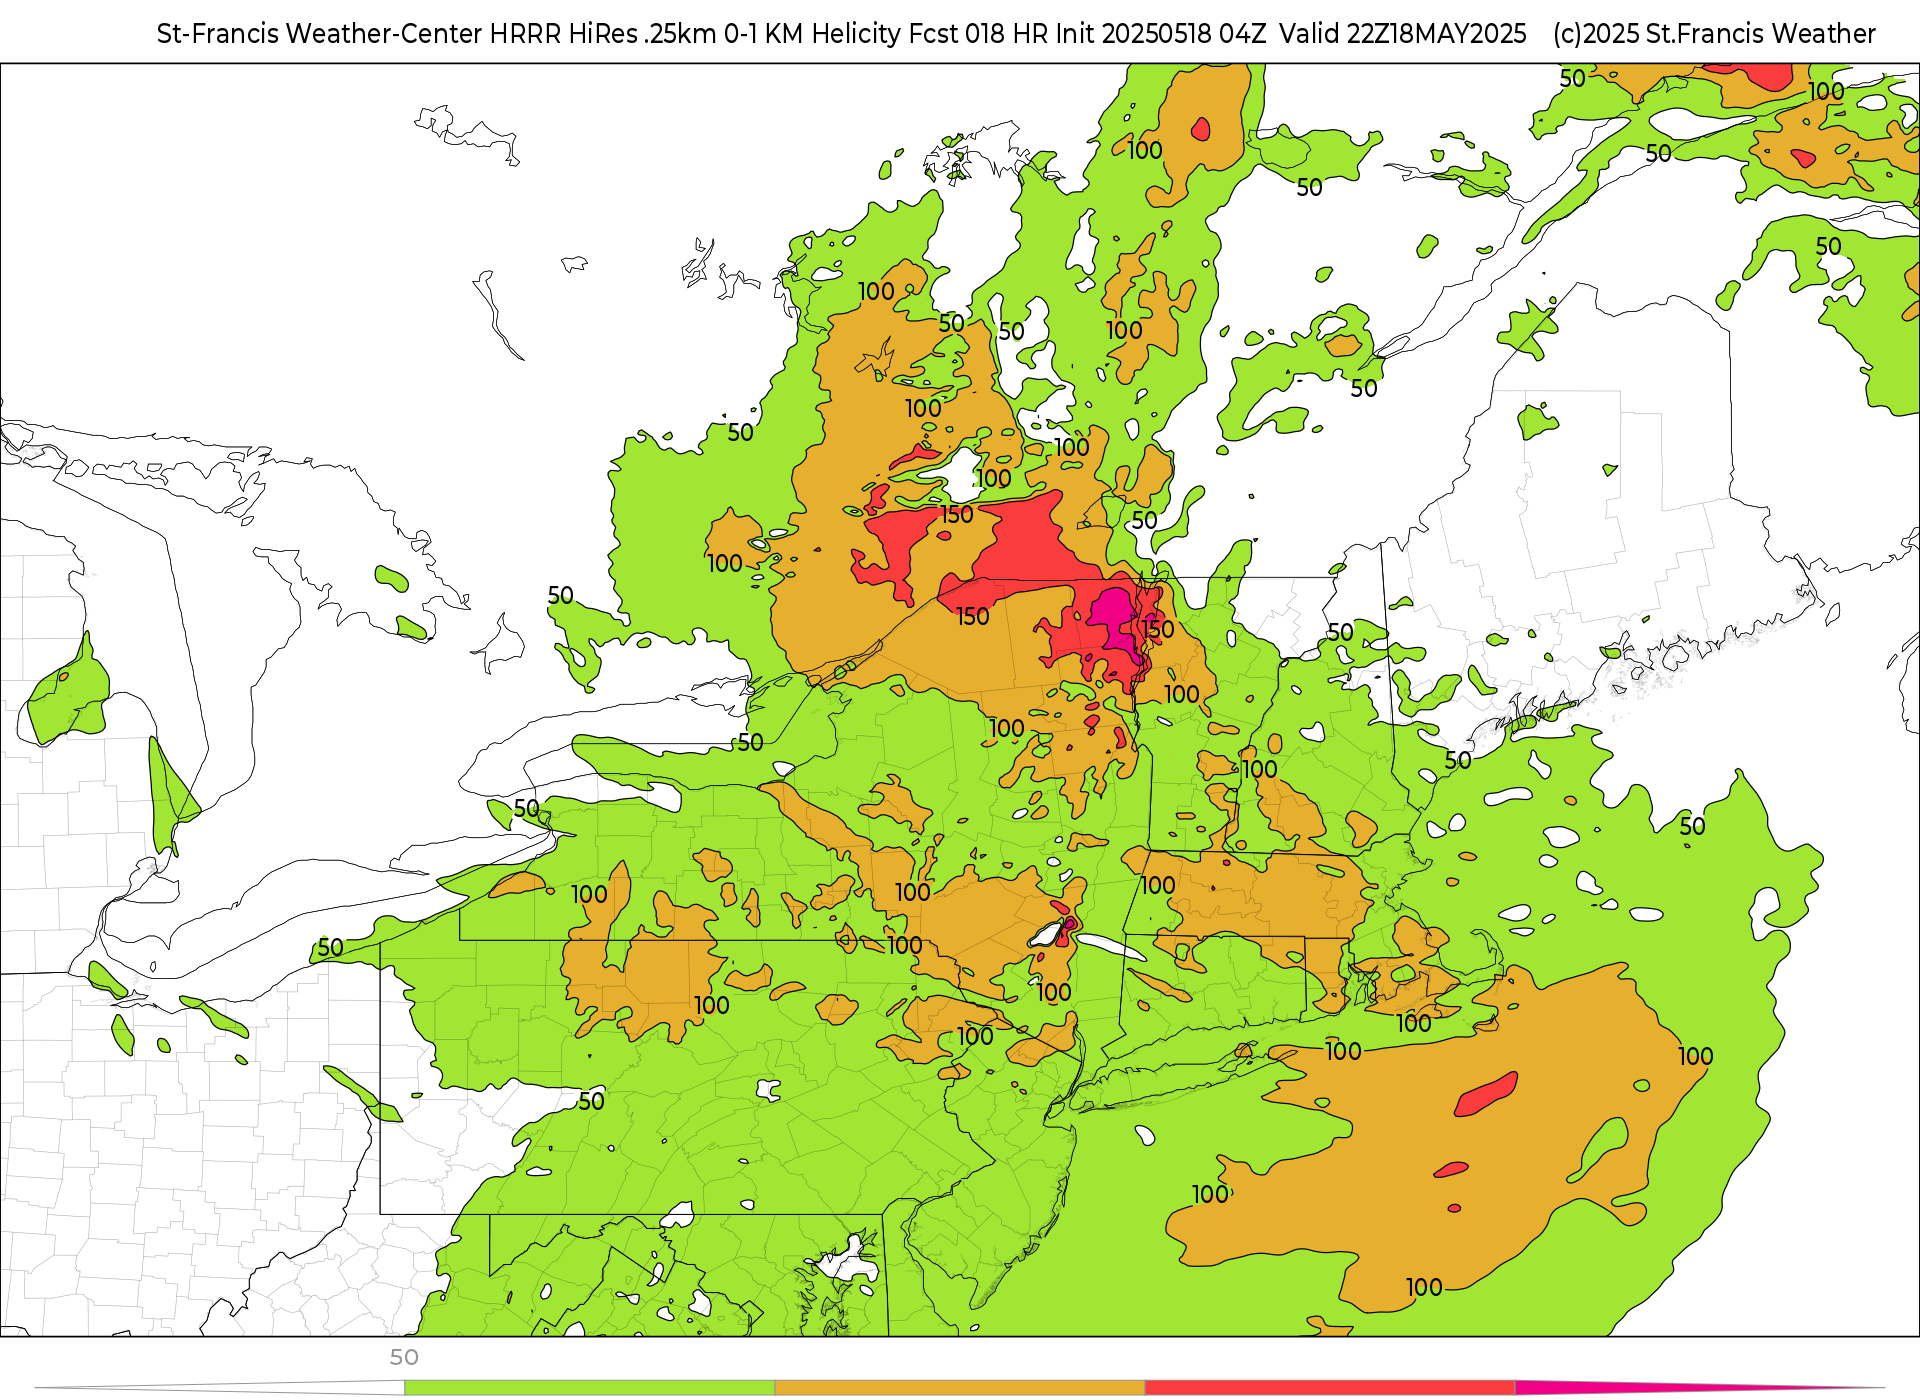Click "0-1 KM Helicity" in the title
Viewport: 1920px width, 1400px height.
click(x=812, y=34)
